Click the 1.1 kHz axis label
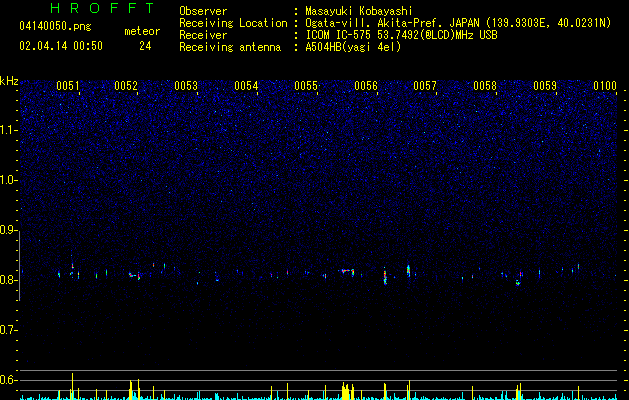 coord(8,130)
